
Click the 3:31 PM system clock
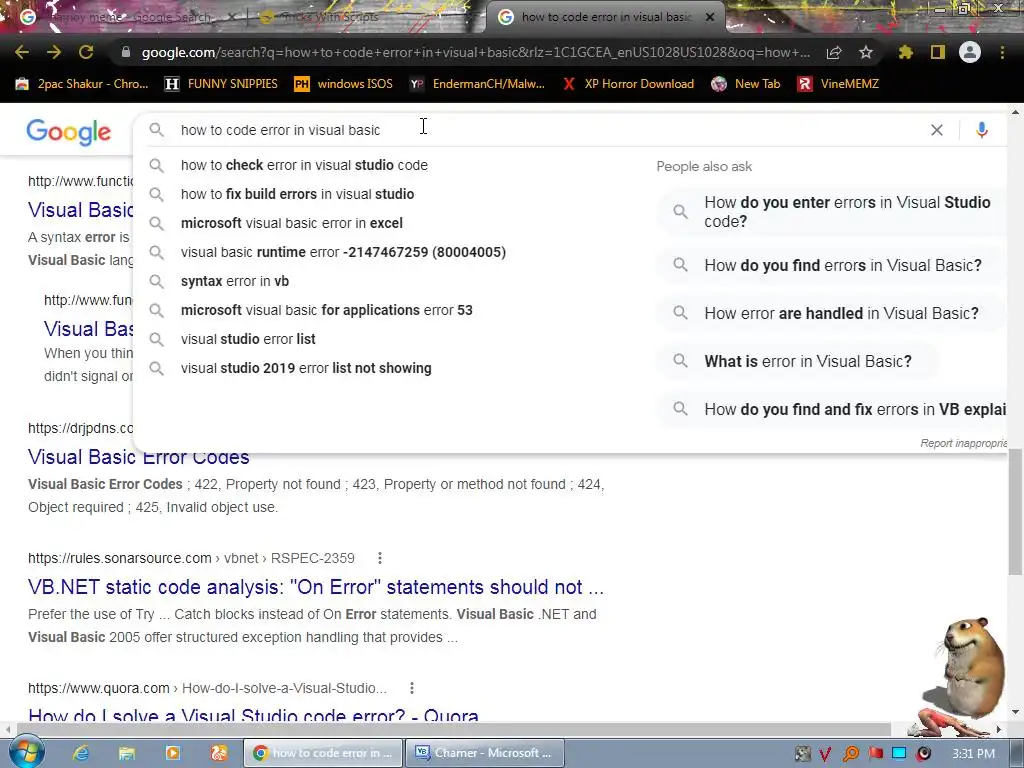pyautogui.click(x=973, y=754)
